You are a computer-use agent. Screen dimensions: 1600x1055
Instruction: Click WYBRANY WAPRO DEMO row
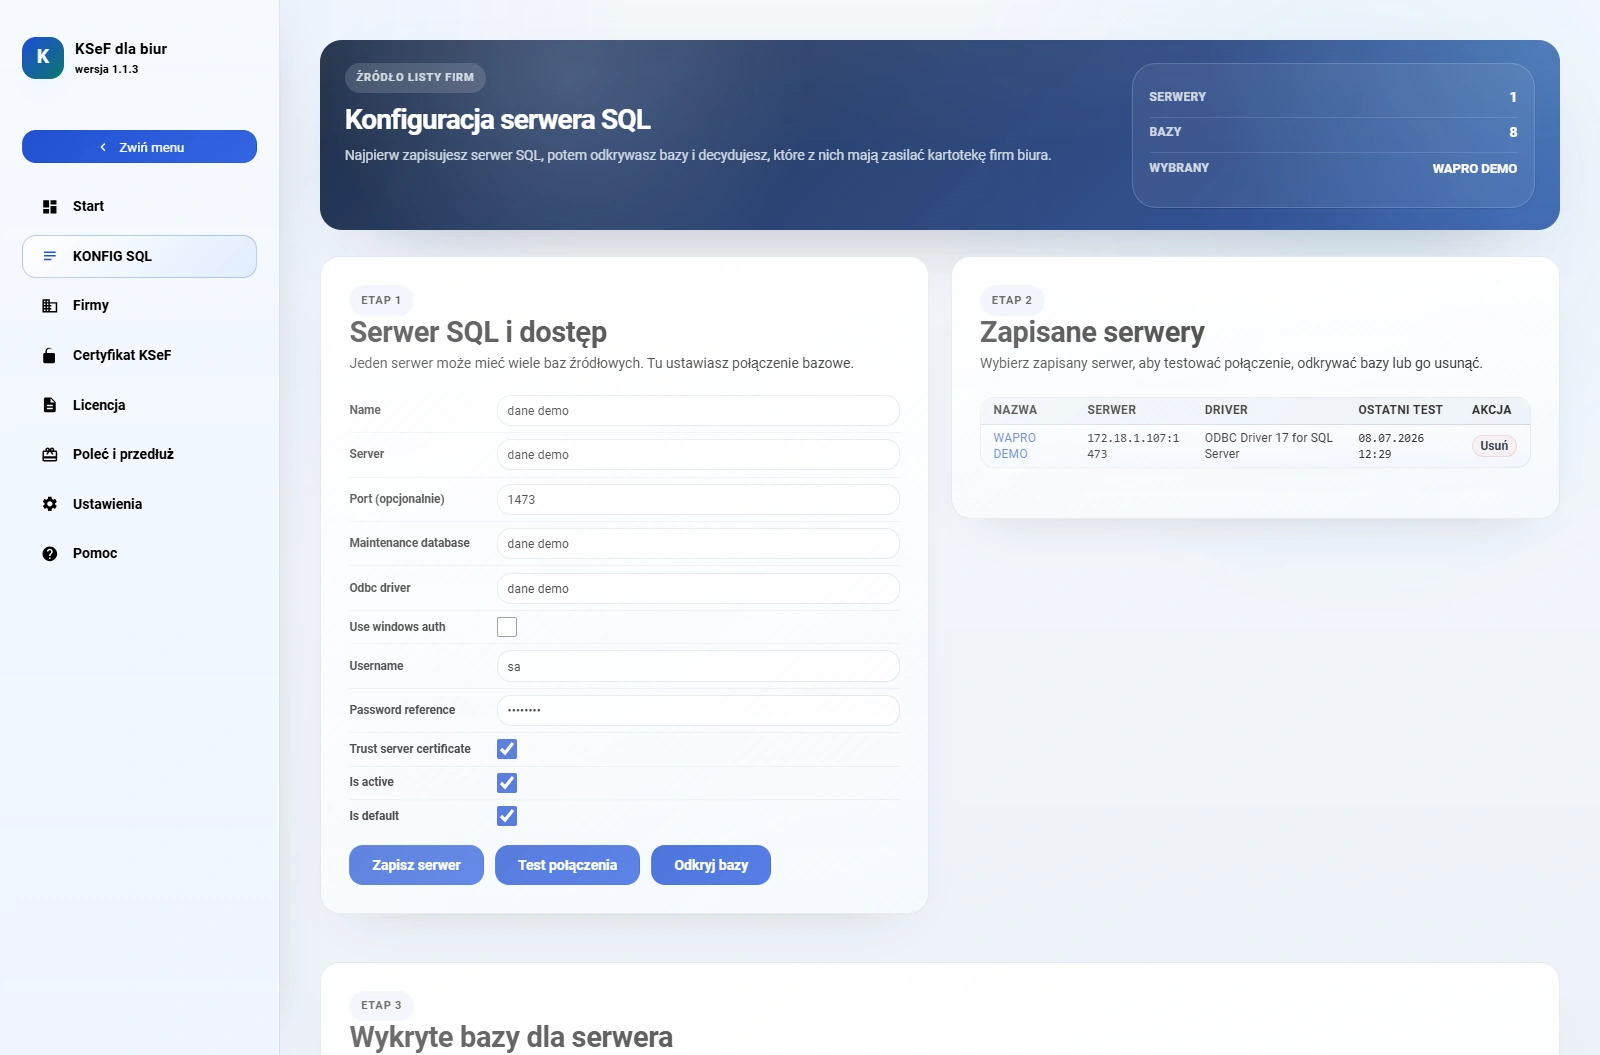click(x=1333, y=168)
